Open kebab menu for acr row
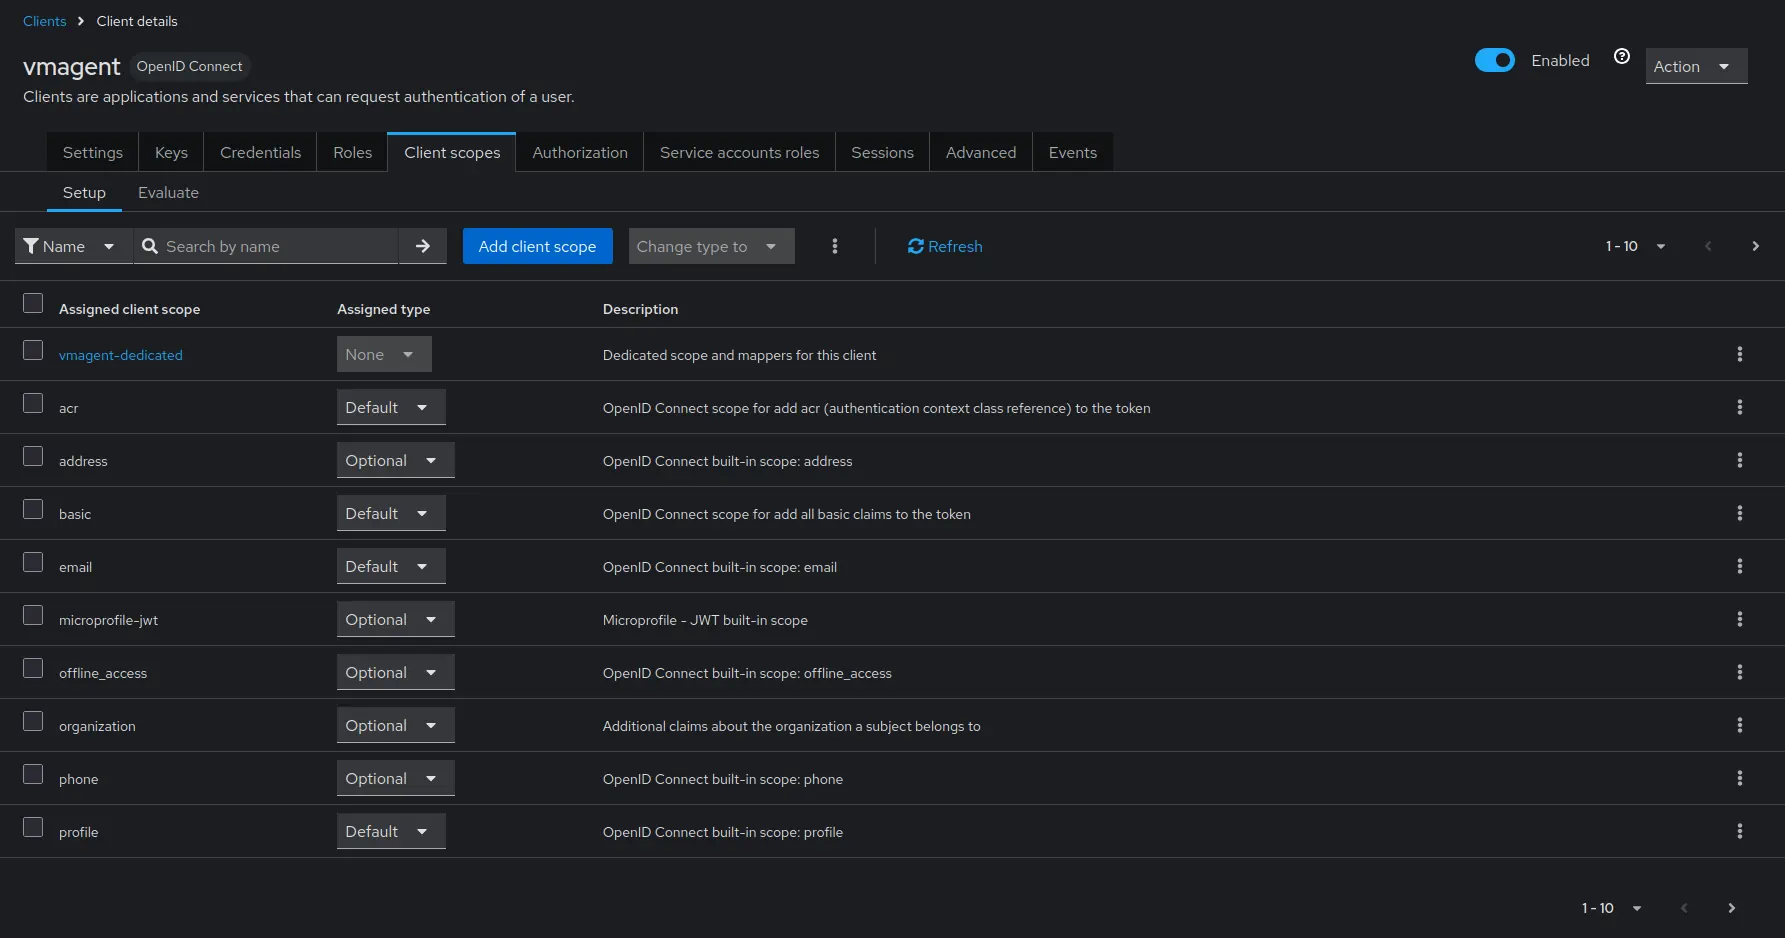Viewport: 1785px width, 938px height. (x=1739, y=407)
